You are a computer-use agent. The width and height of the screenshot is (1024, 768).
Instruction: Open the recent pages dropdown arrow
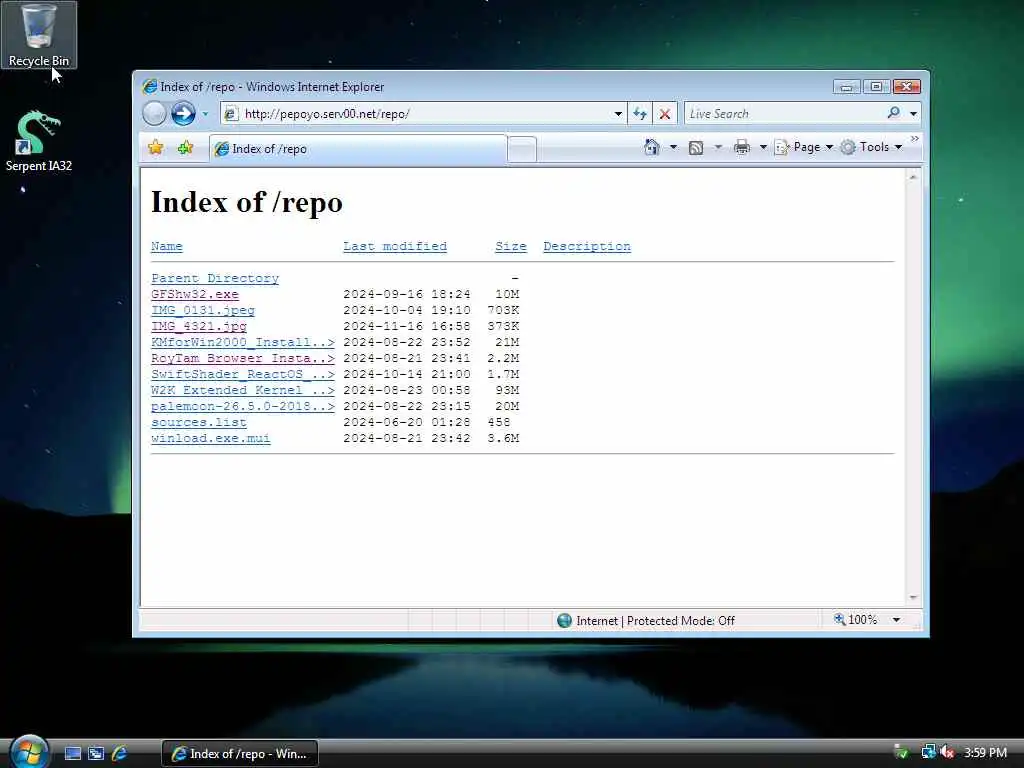coord(205,114)
